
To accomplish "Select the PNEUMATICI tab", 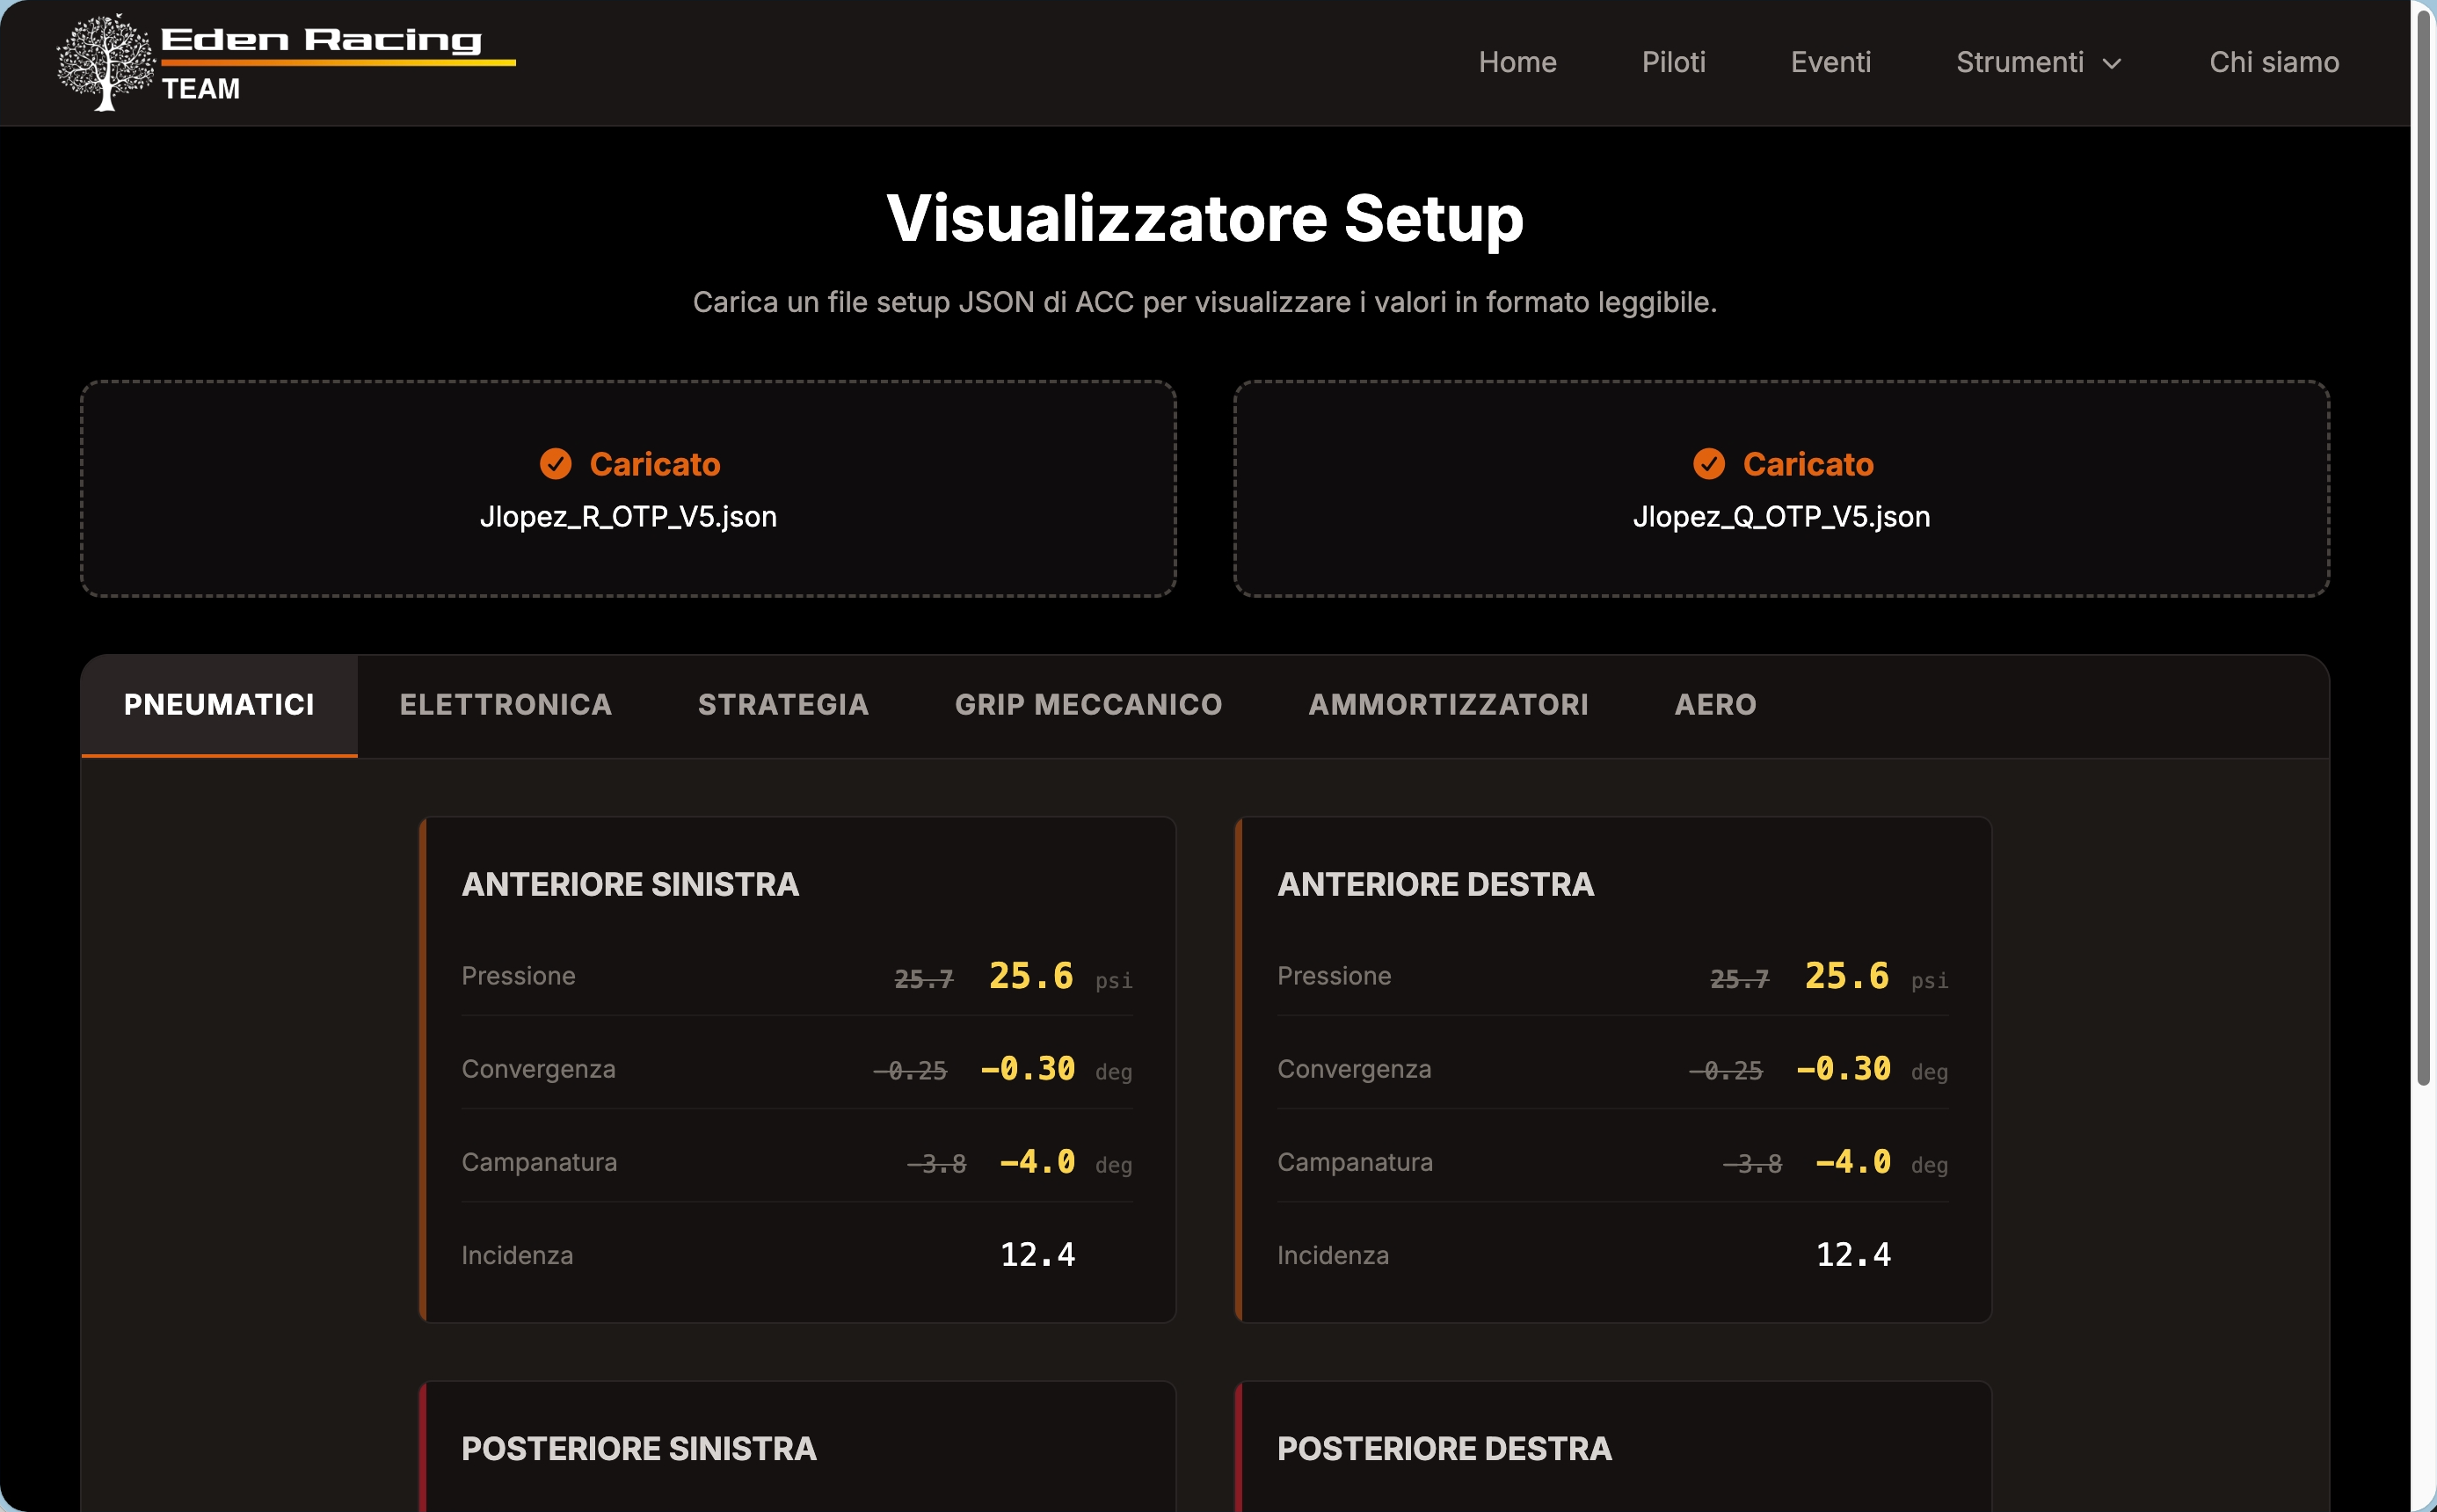I will coord(219,705).
